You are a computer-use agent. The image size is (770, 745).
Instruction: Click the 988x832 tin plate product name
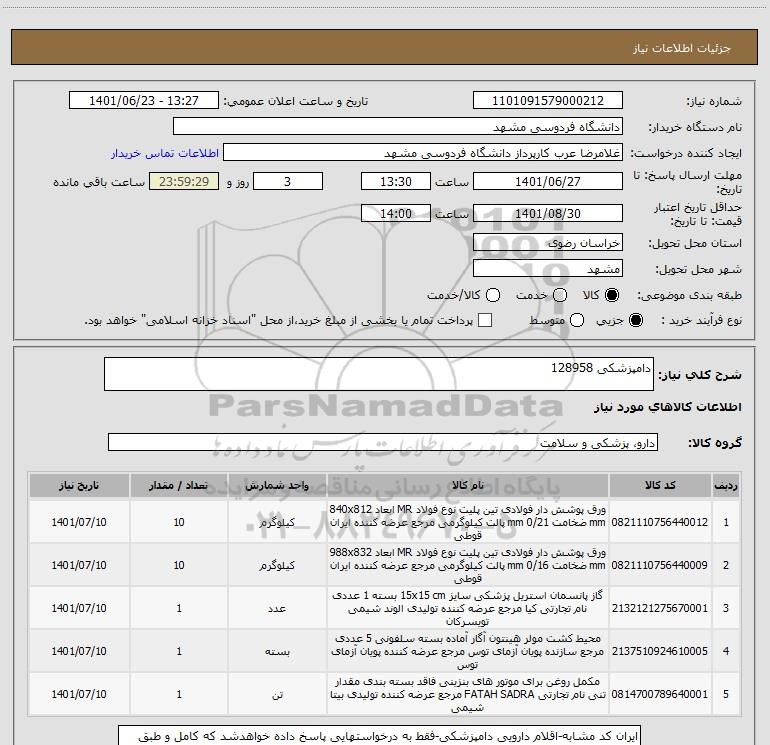[x=468, y=565]
